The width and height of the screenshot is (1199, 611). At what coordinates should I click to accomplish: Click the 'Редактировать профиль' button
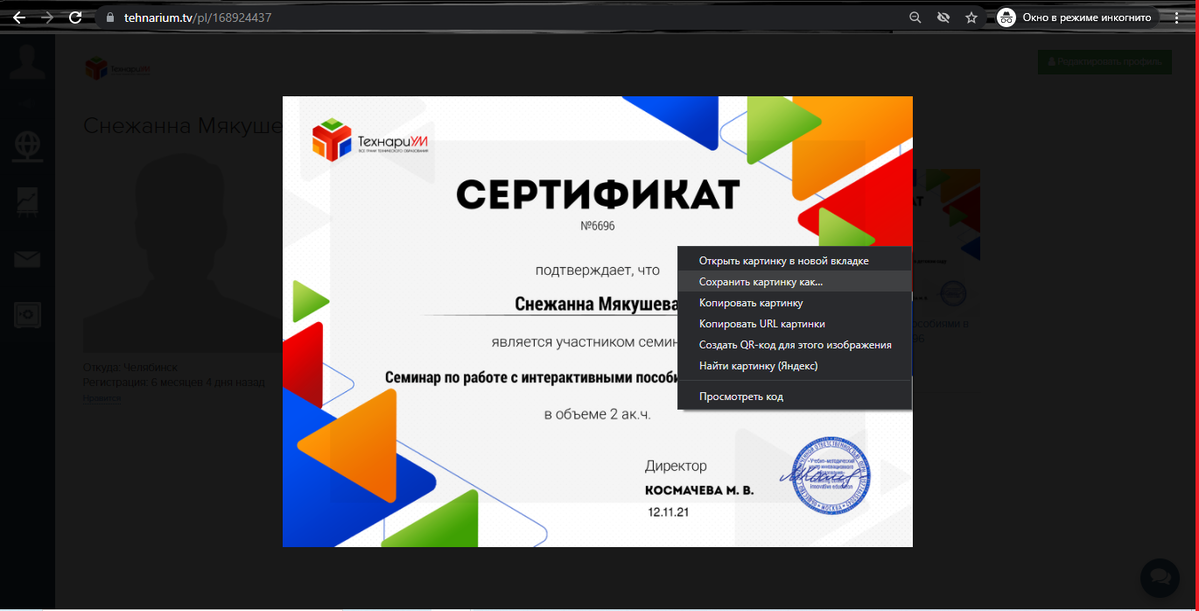tap(1104, 62)
